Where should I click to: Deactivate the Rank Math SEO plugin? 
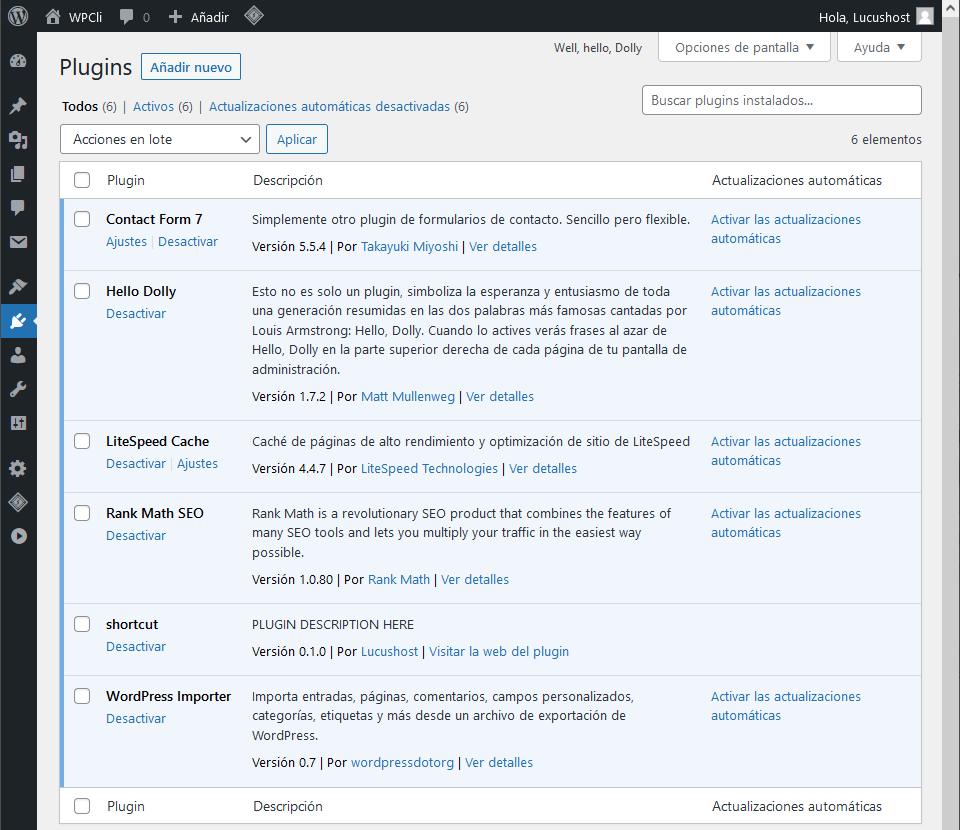pyautogui.click(x=136, y=536)
